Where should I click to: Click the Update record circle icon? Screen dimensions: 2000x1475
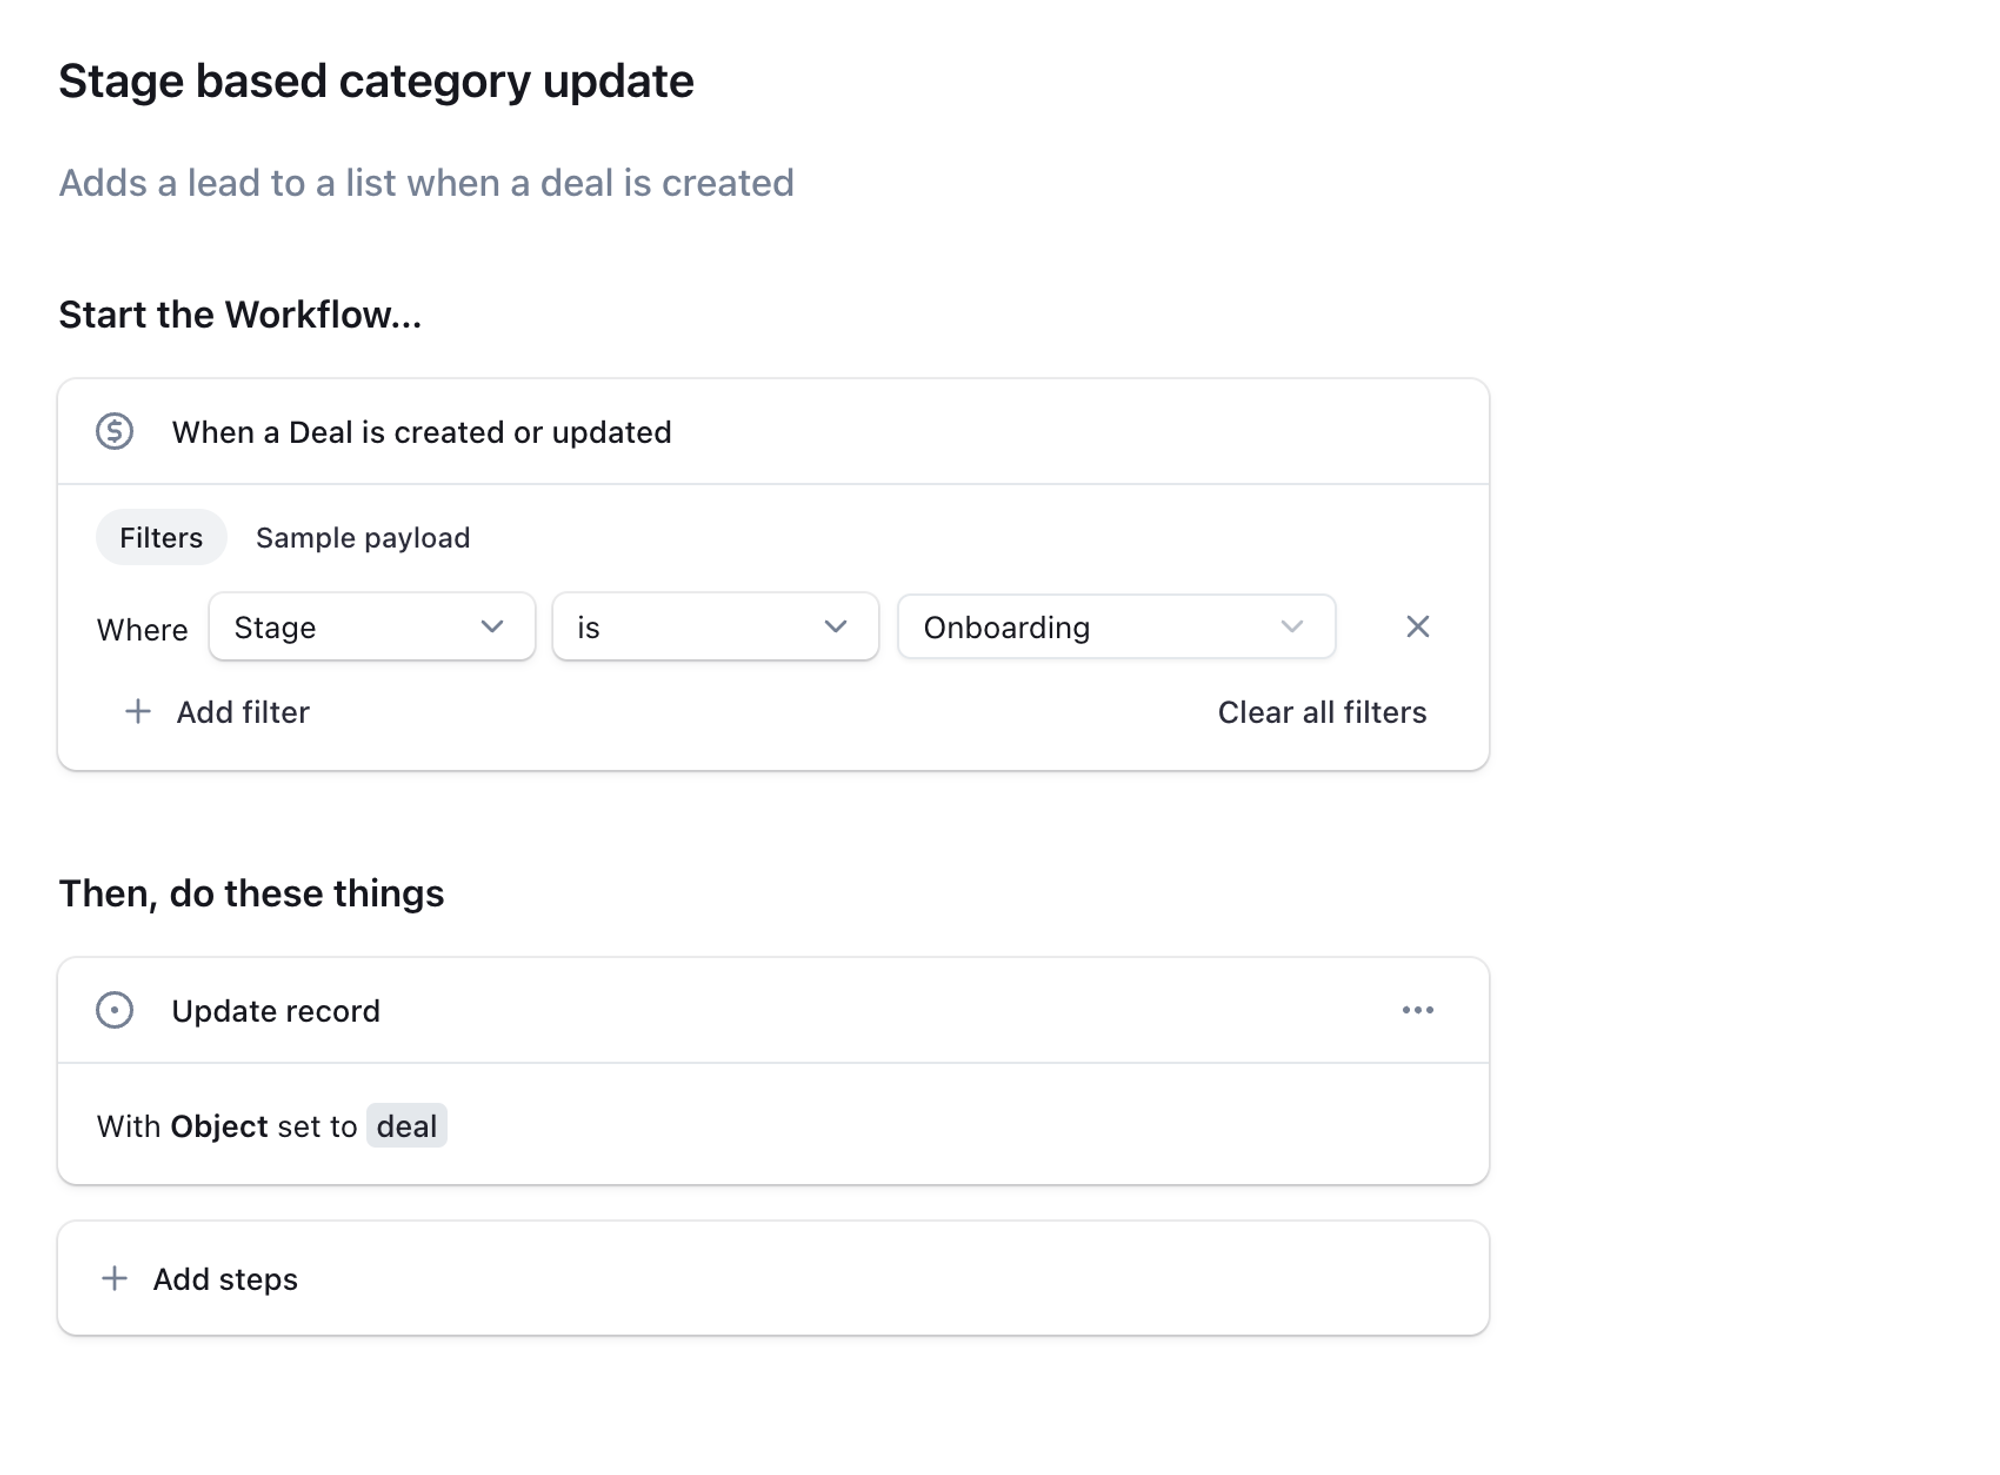pyautogui.click(x=115, y=1010)
